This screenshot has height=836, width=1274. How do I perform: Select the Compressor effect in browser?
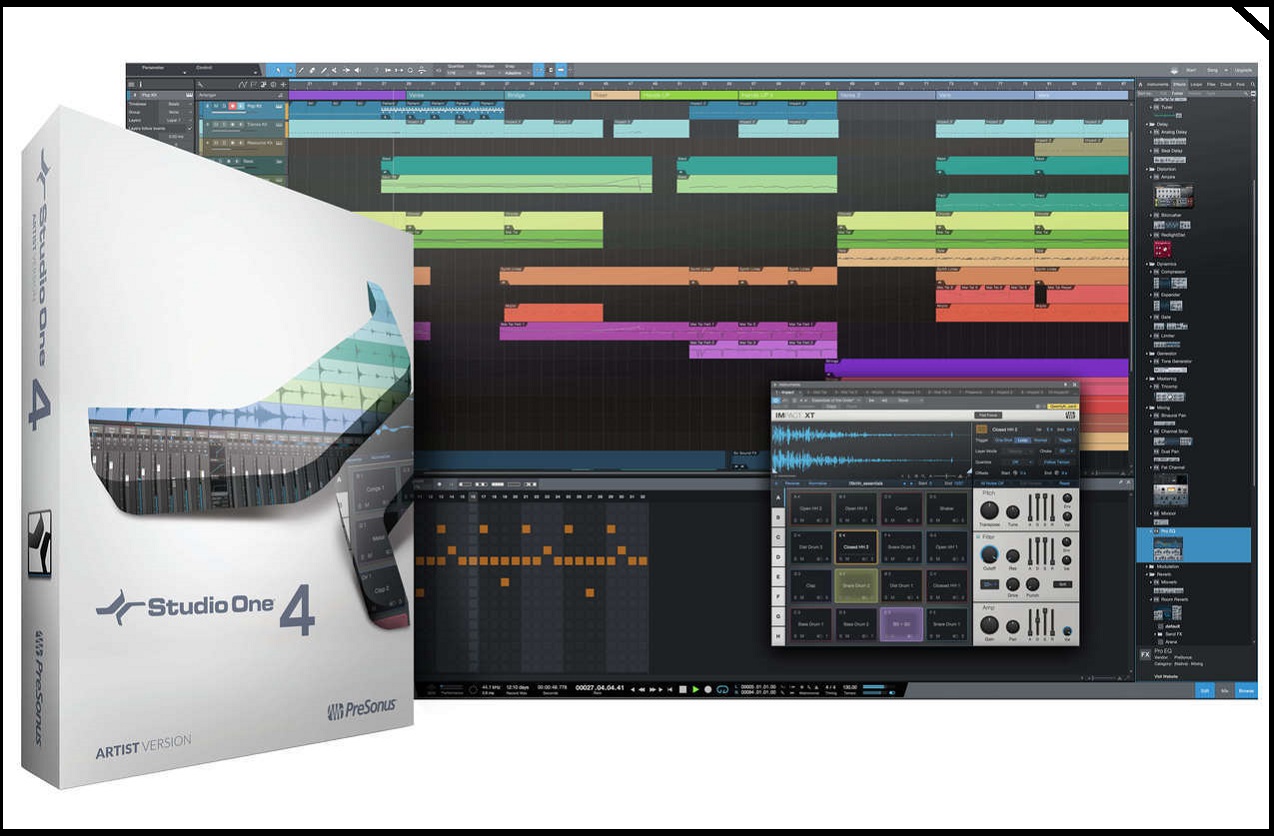click(1174, 272)
